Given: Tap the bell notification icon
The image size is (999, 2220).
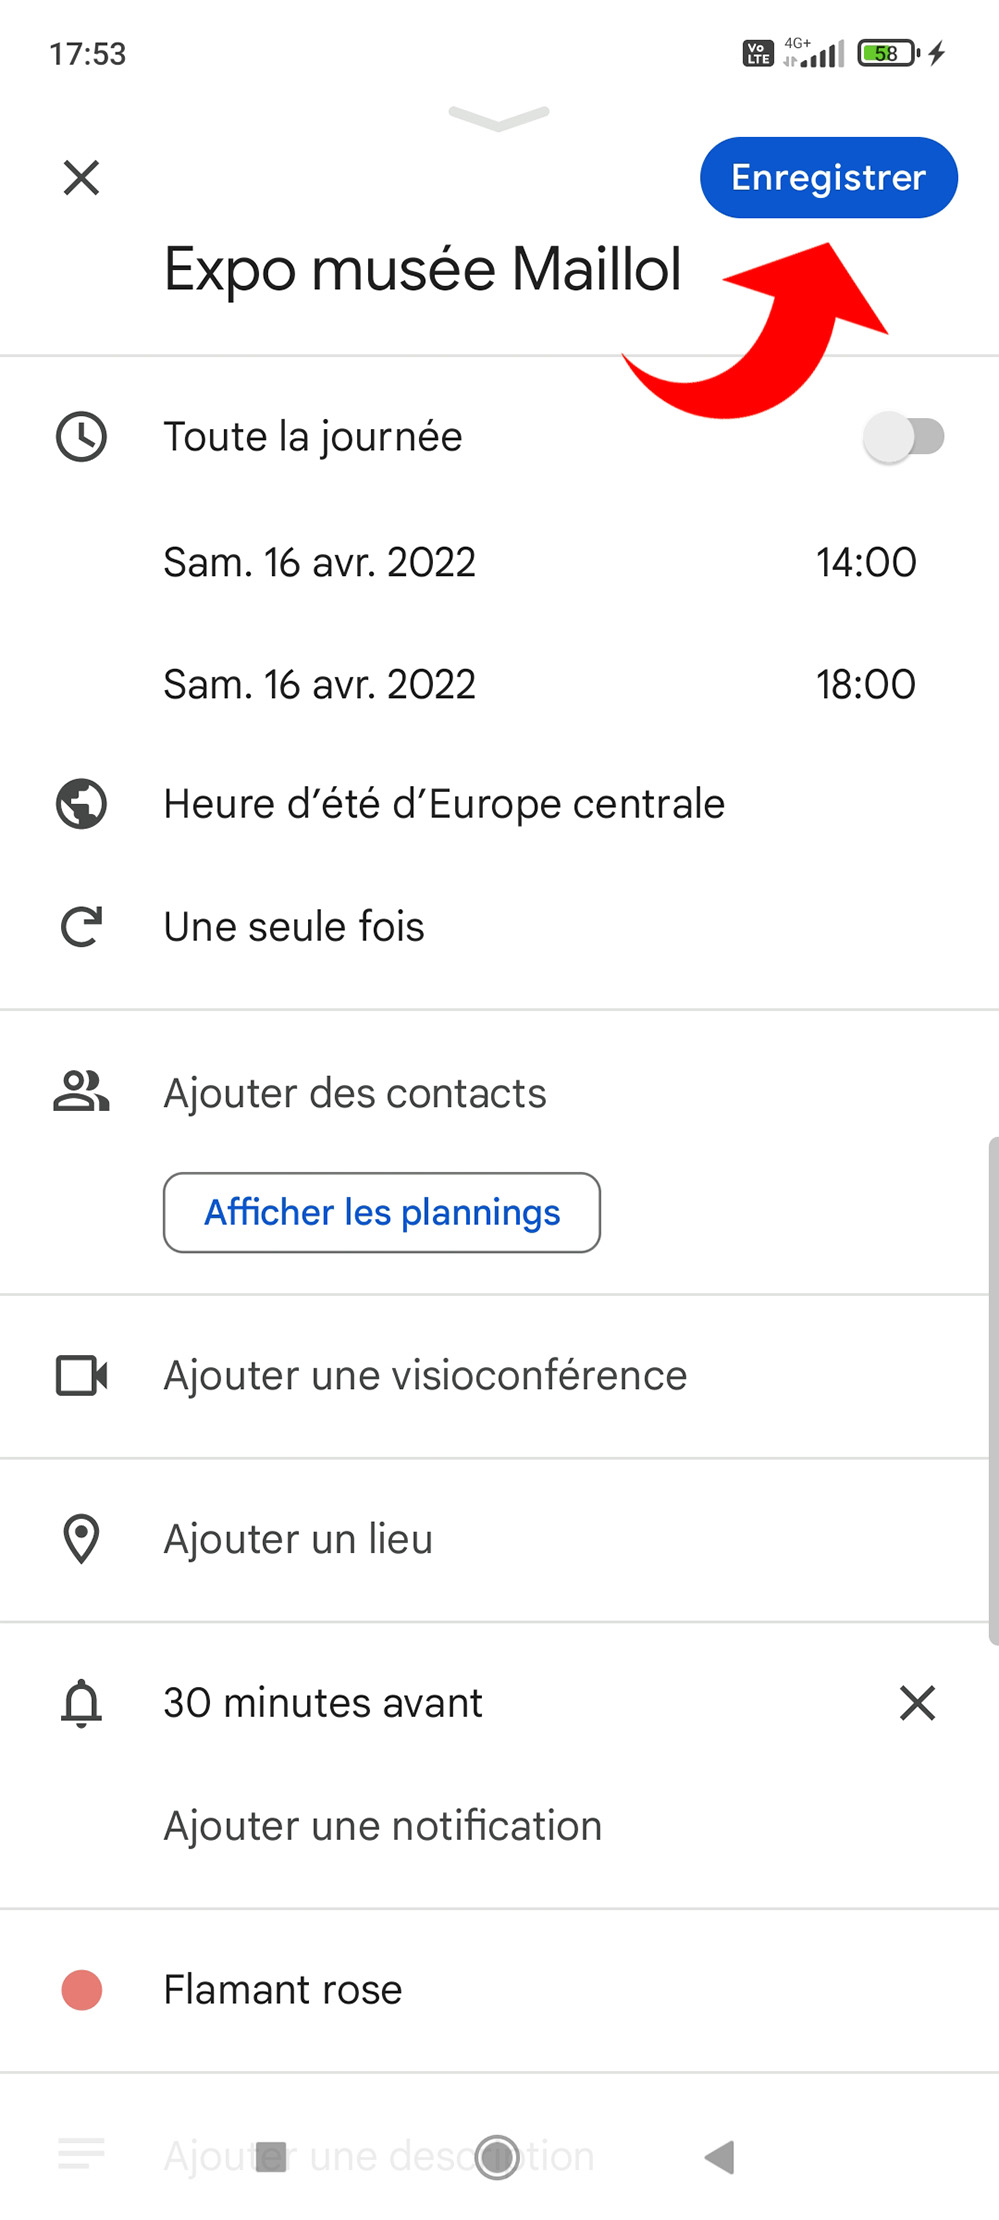Looking at the screenshot, I should coord(81,1703).
